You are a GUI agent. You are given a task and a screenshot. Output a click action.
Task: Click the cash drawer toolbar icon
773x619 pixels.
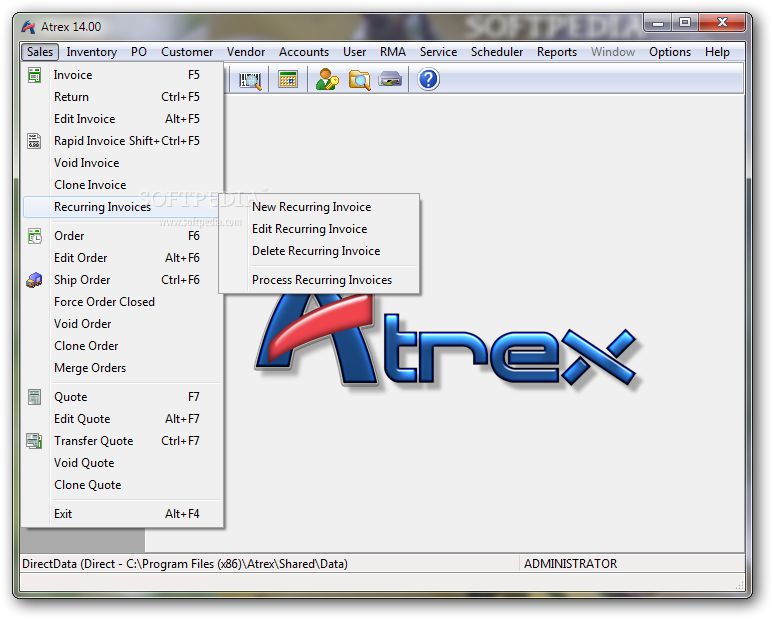tap(390, 79)
